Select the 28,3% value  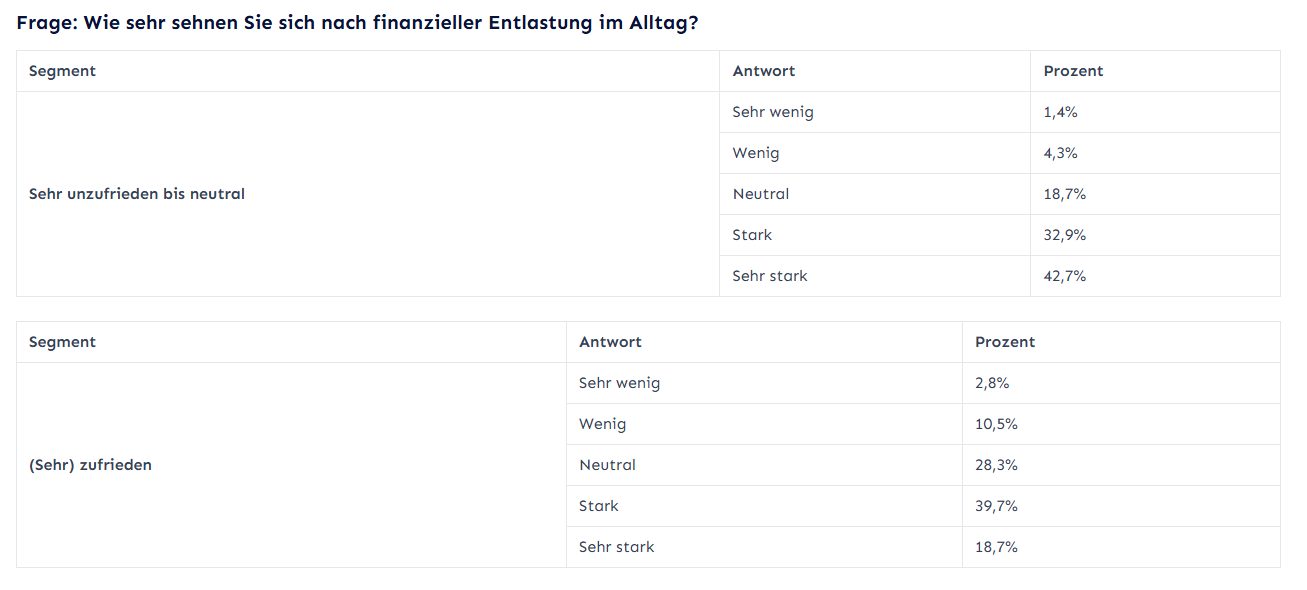(x=996, y=465)
